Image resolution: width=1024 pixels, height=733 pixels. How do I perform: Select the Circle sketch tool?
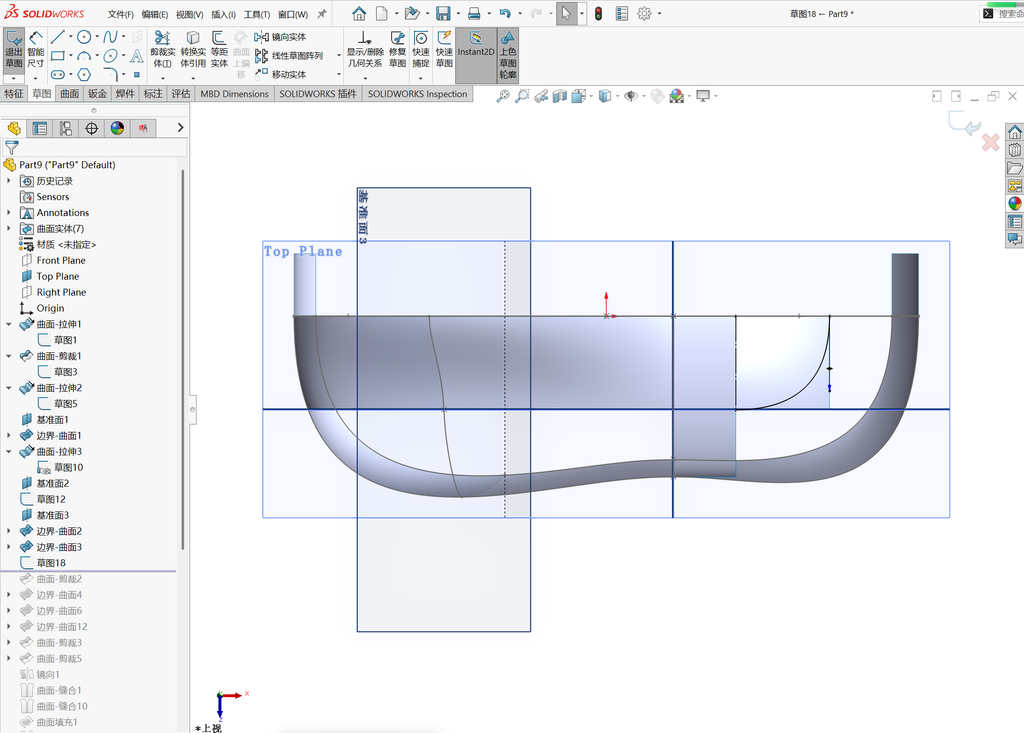(84, 37)
